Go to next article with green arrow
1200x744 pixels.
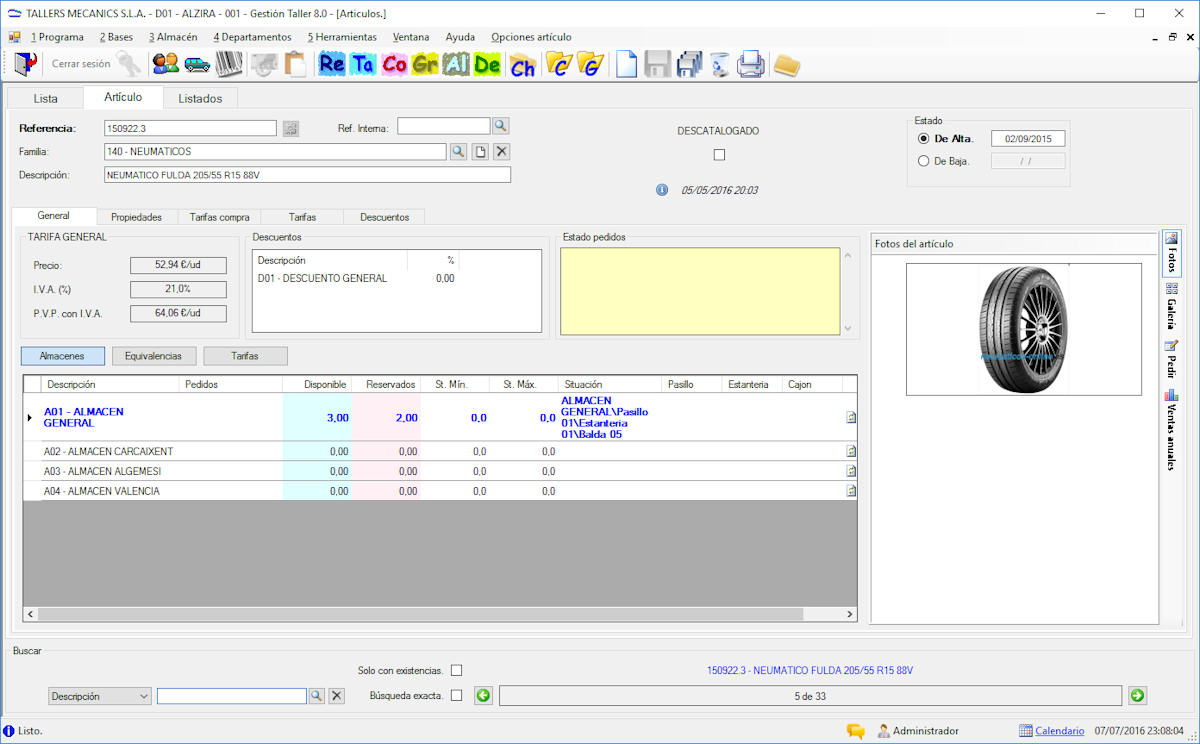(1137, 696)
